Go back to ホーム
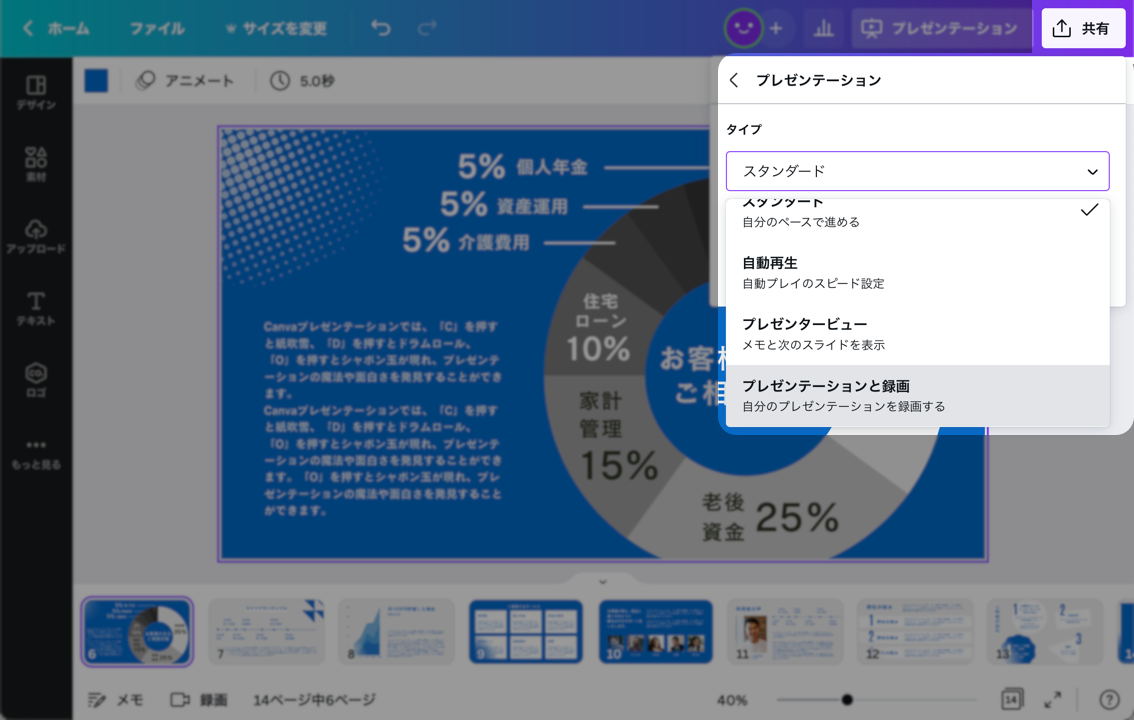Viewport: 1134px width, 720px height. coord(56,28)
